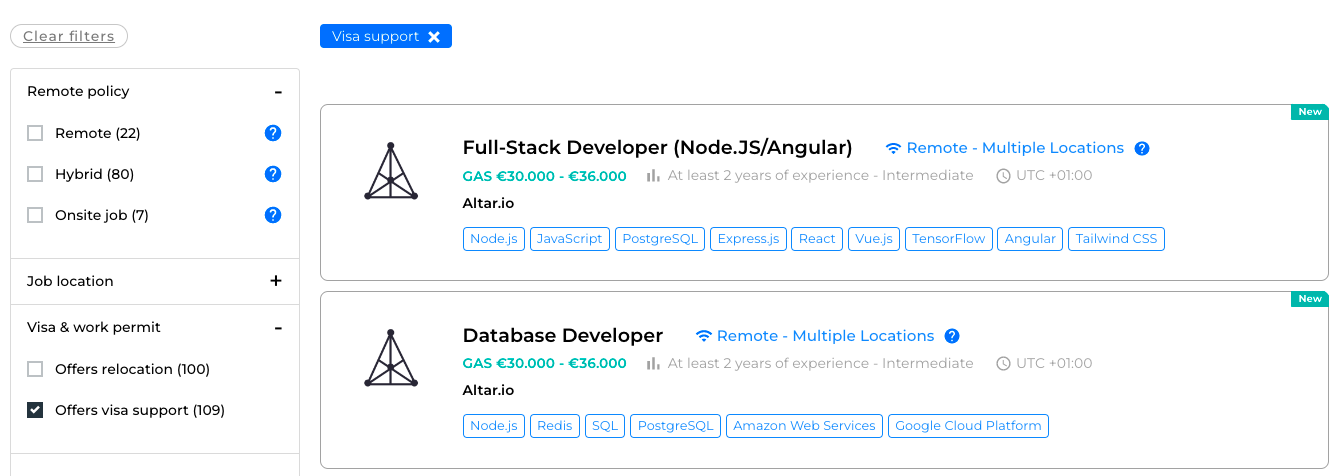
Task: Collapse the Remote policy section
Action: pyautogui.click(x=278, y=92)
